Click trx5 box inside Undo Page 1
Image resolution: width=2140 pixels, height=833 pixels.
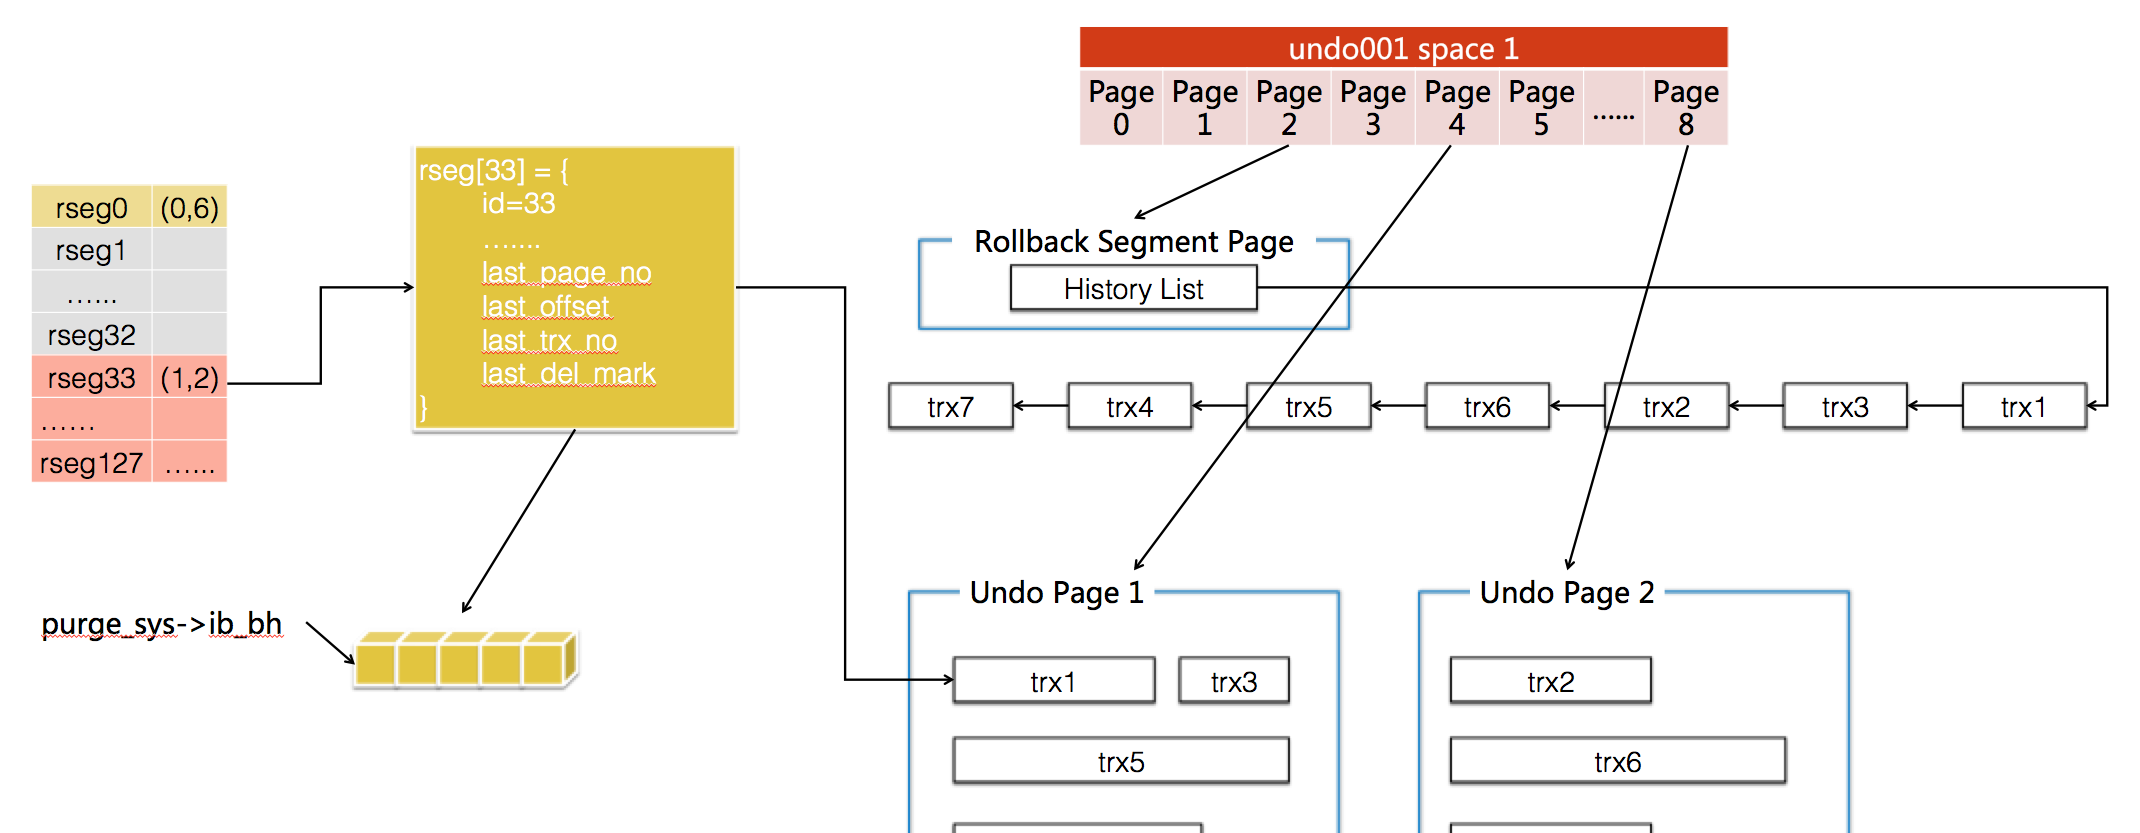(x=1121, y=761)
